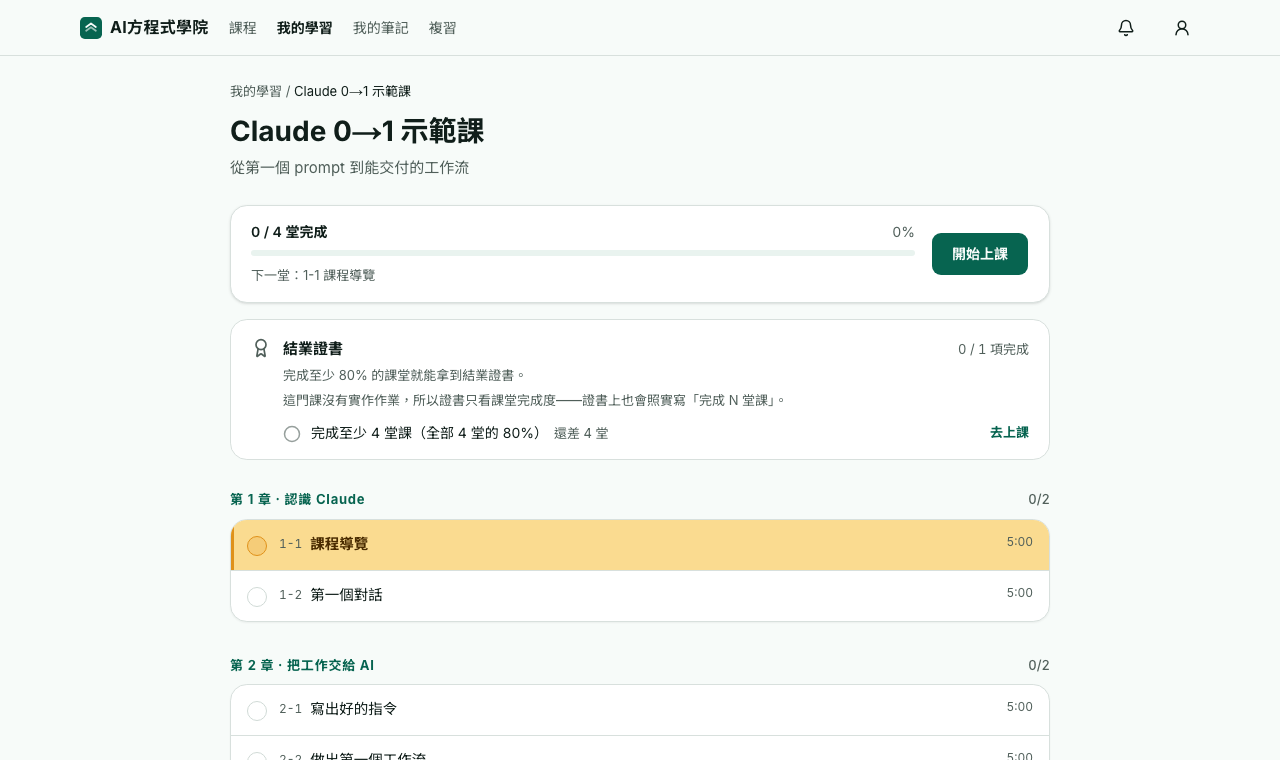
Task: Toggle the 2-1 寫出好的指令 completion circle
Action: pyautogui.click(x=257, y=711)
